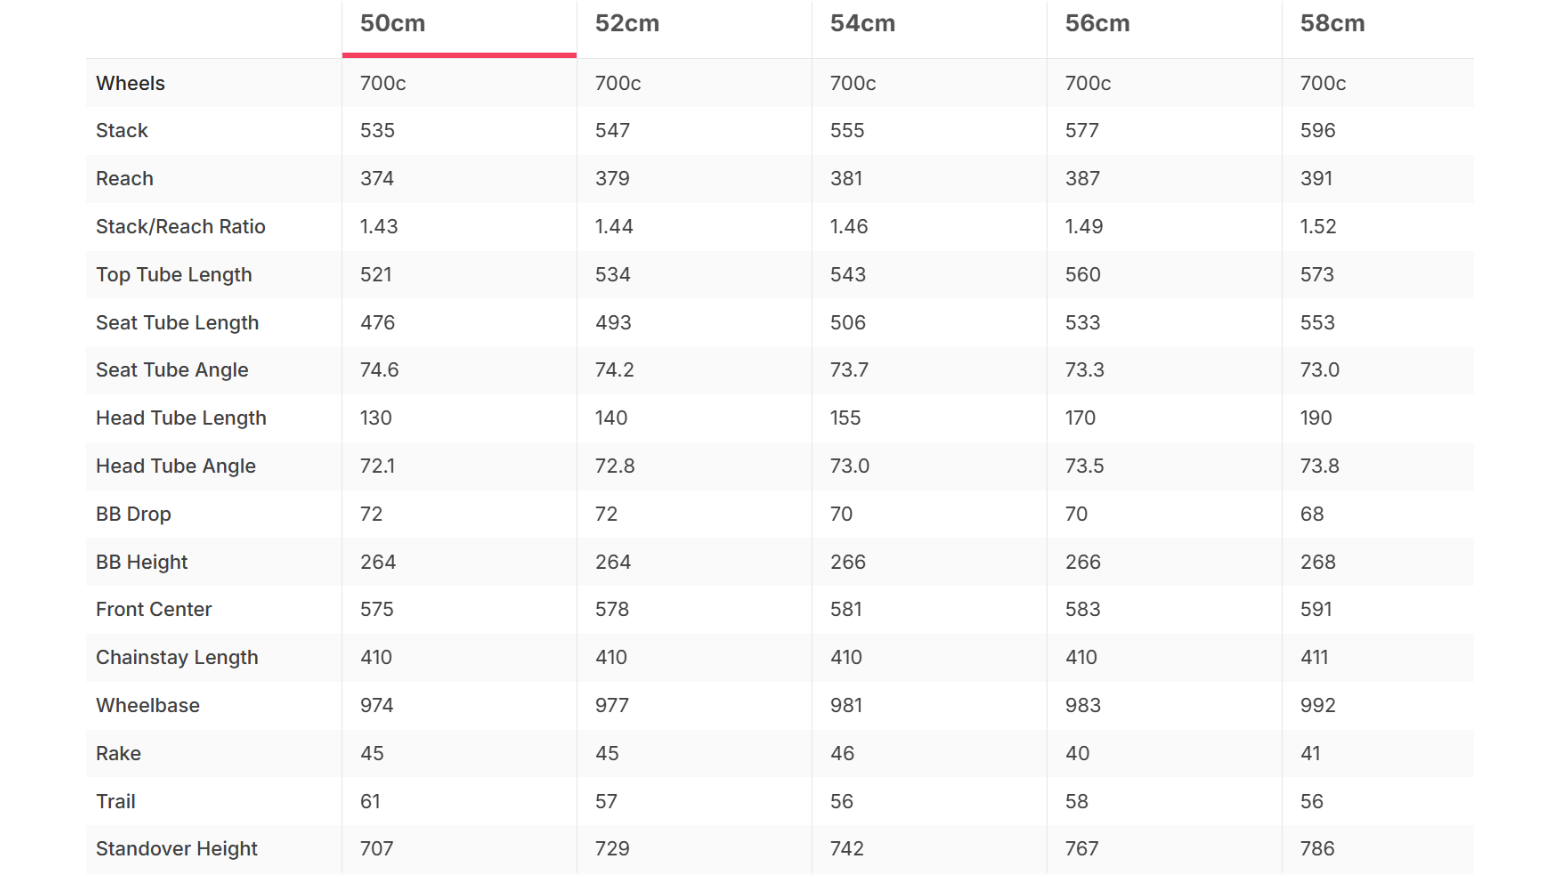
Task: Open the 54cm size column tab
Action: click(929, 26)
